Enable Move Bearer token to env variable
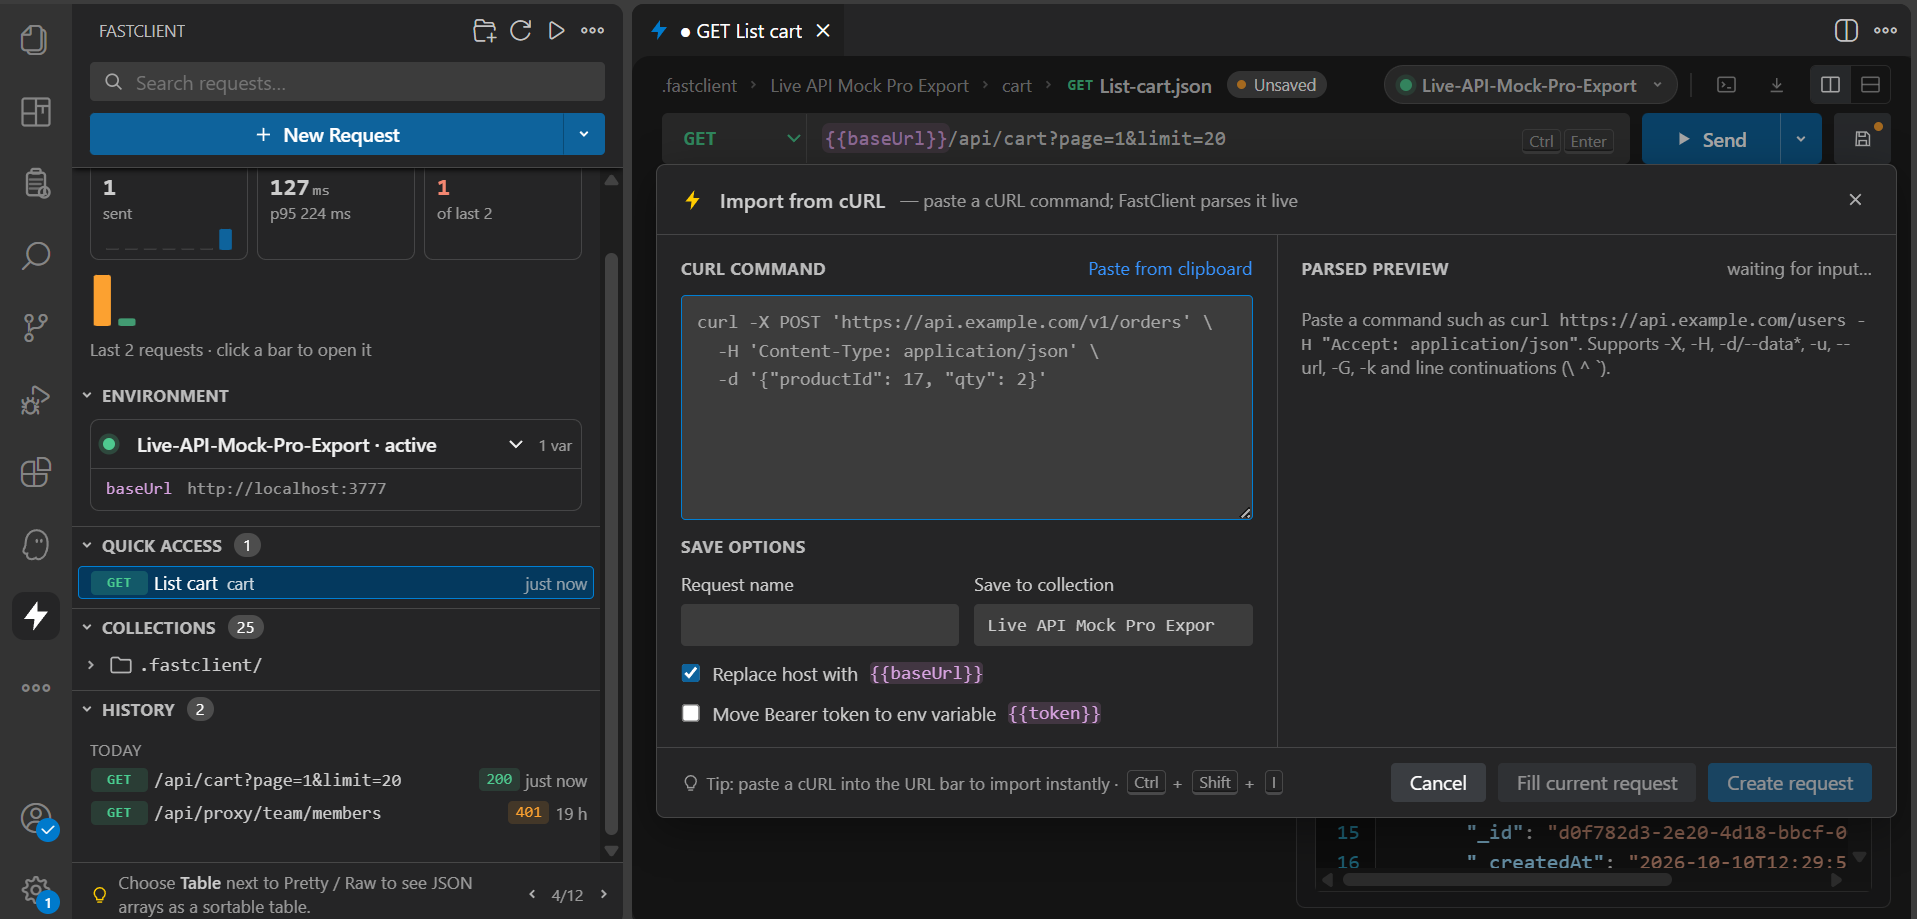This screenshot has width=1917, height=919. click(x=691, y=713)
